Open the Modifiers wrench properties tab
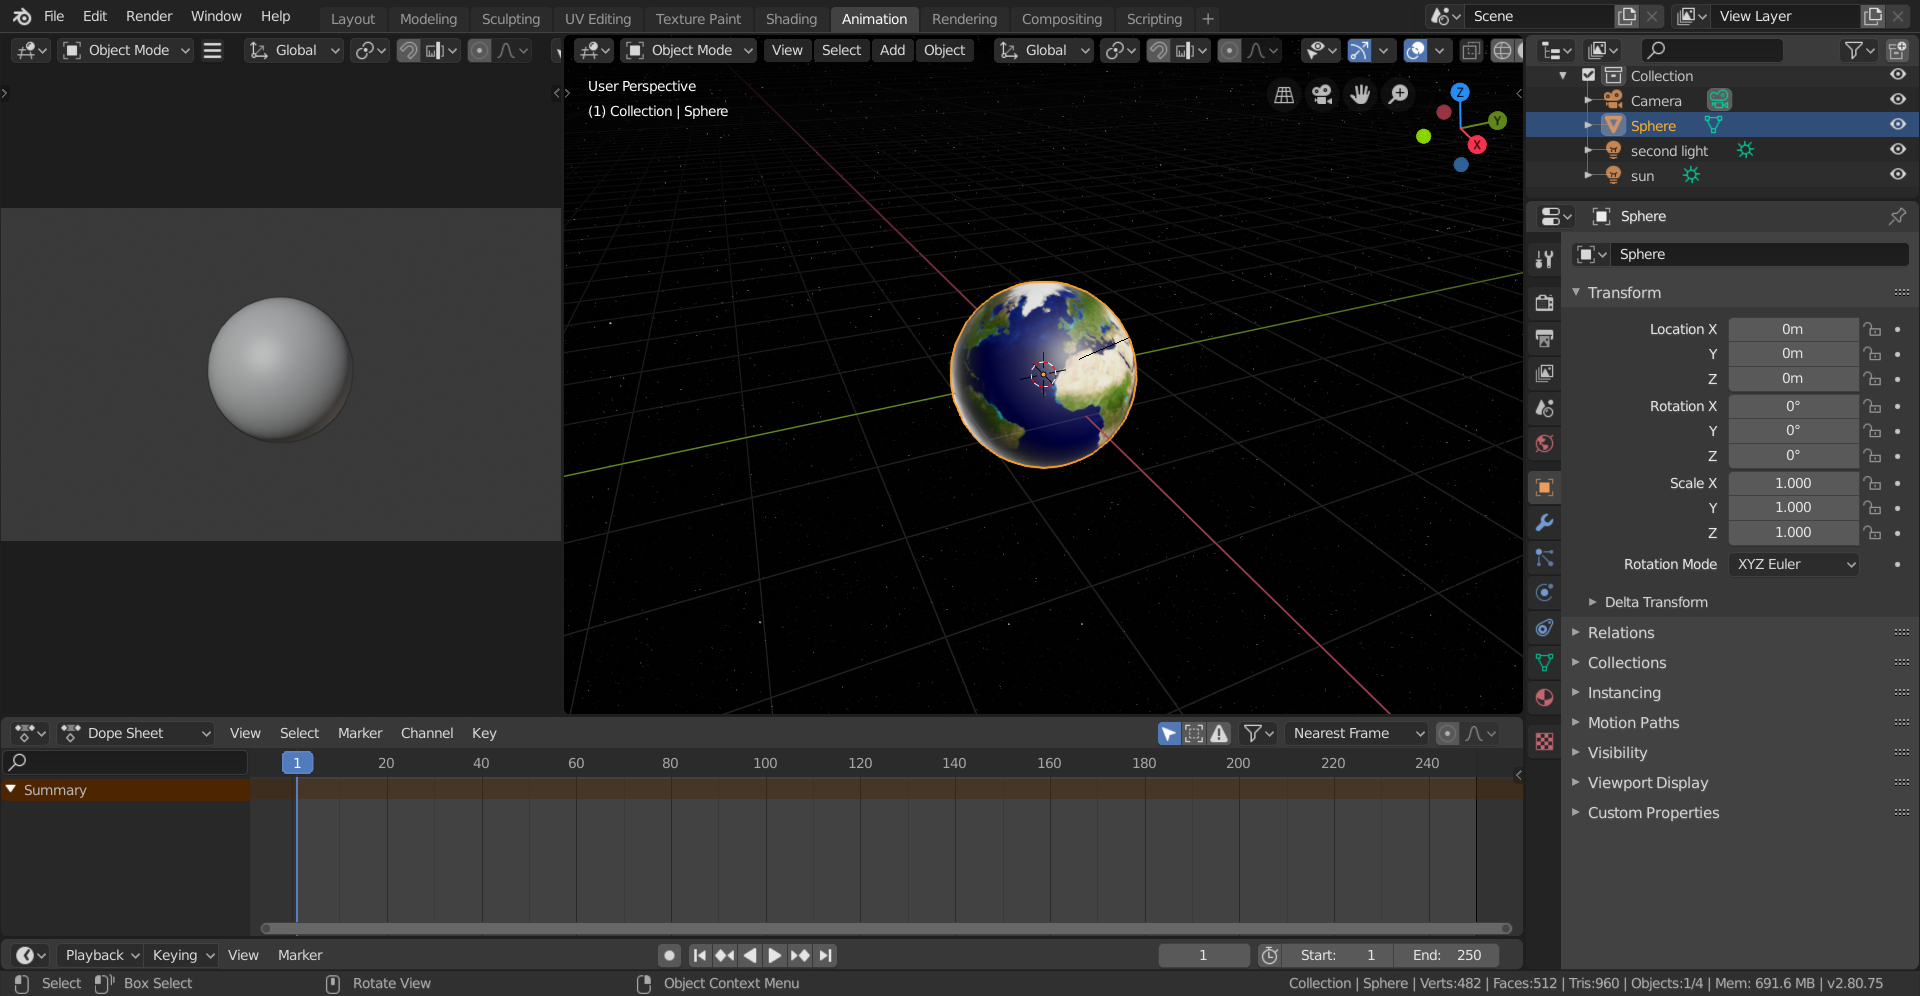Screen dimensions: 1920x996 tap(1544, 523)
